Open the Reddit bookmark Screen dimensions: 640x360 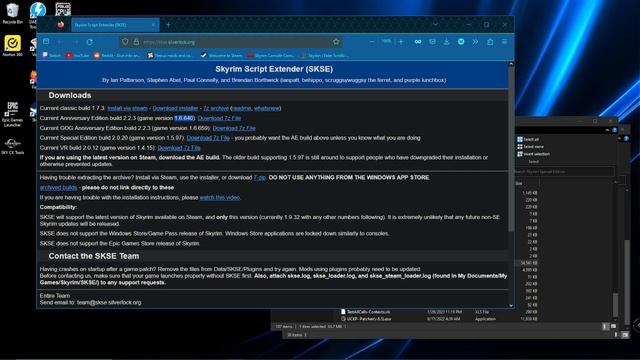(x=117, y=55)
